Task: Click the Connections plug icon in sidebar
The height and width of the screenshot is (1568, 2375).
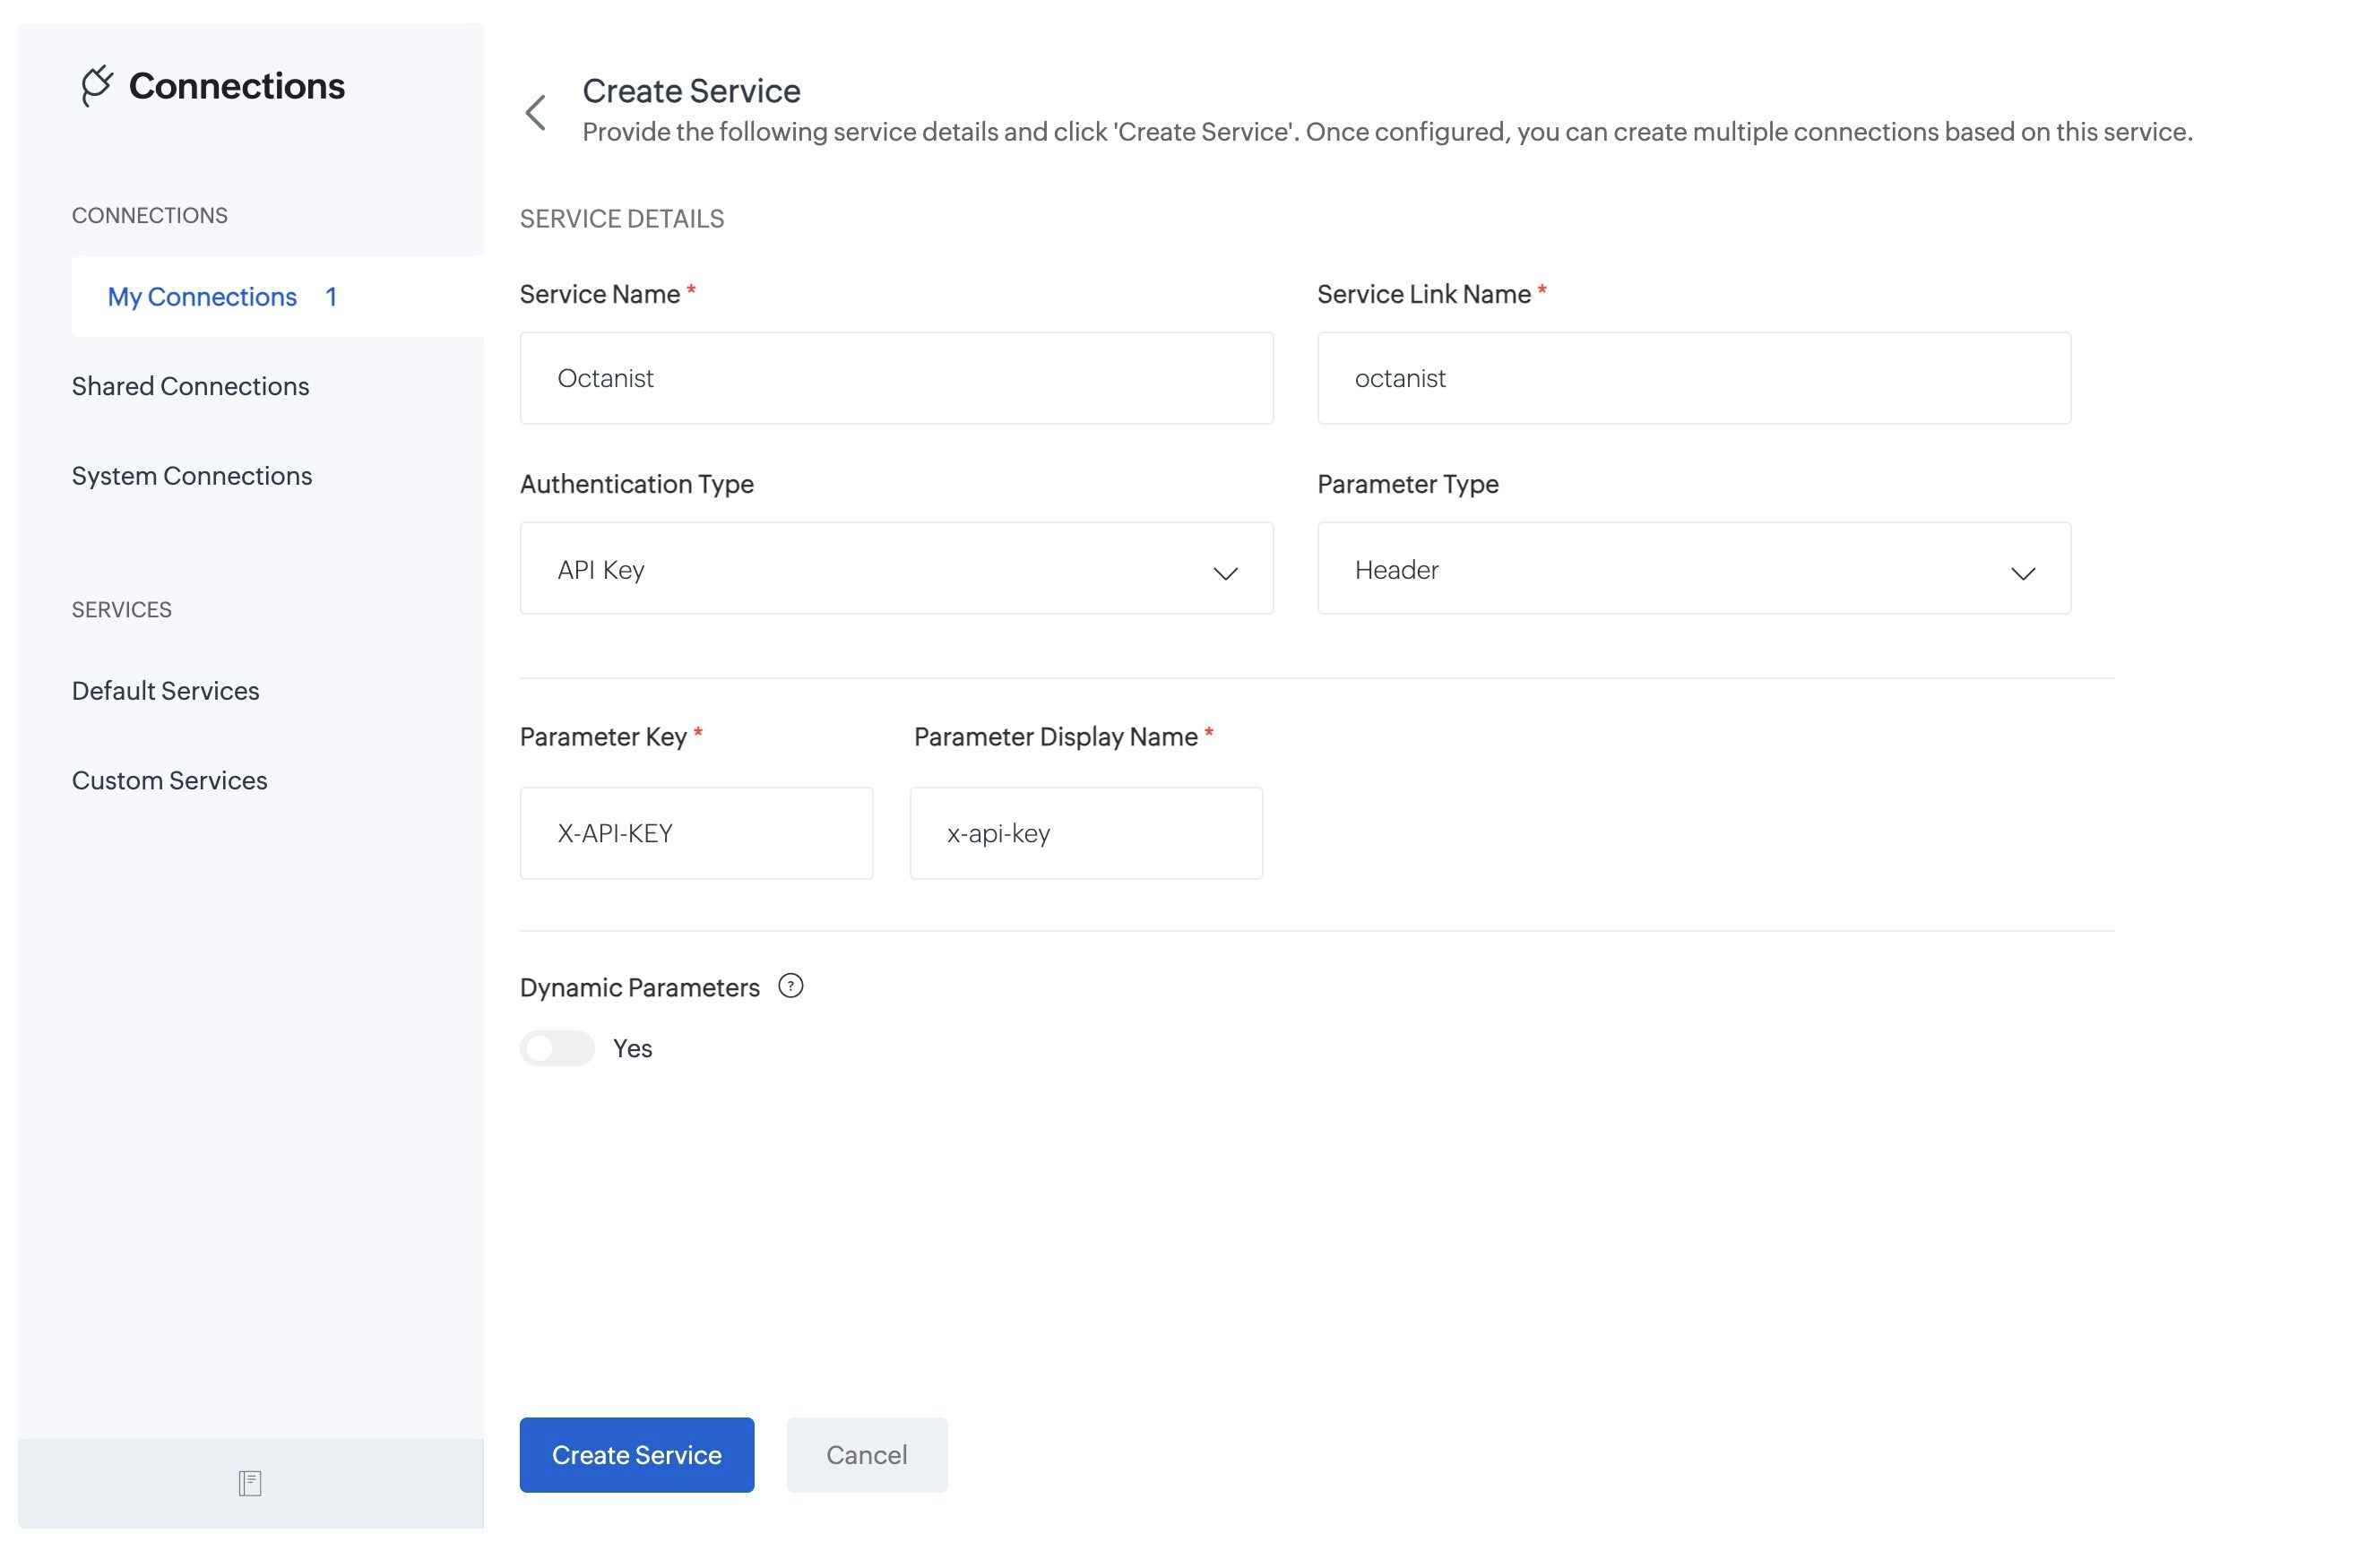Action: 97,86
